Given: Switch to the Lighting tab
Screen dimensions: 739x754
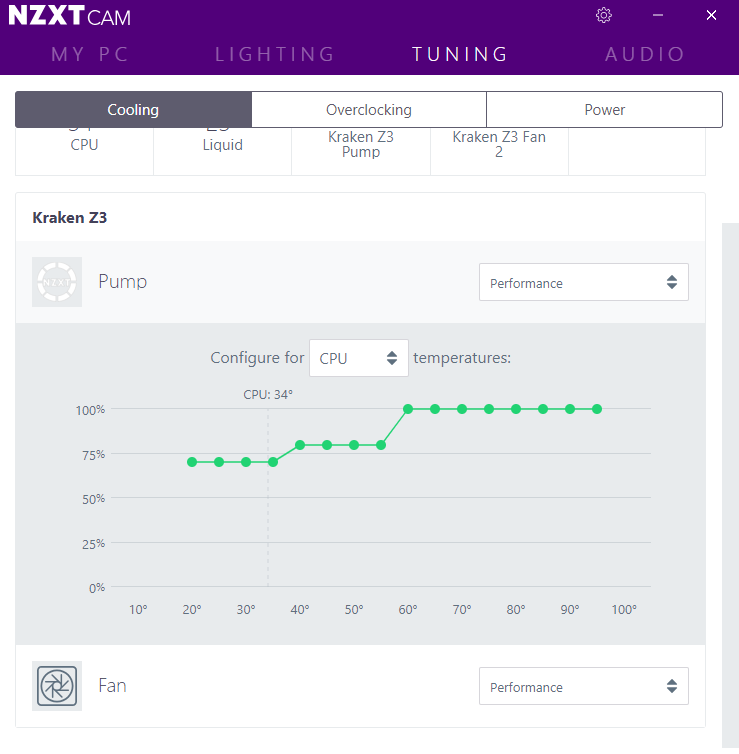Looking at the screenshot, I should pos(275,54).
